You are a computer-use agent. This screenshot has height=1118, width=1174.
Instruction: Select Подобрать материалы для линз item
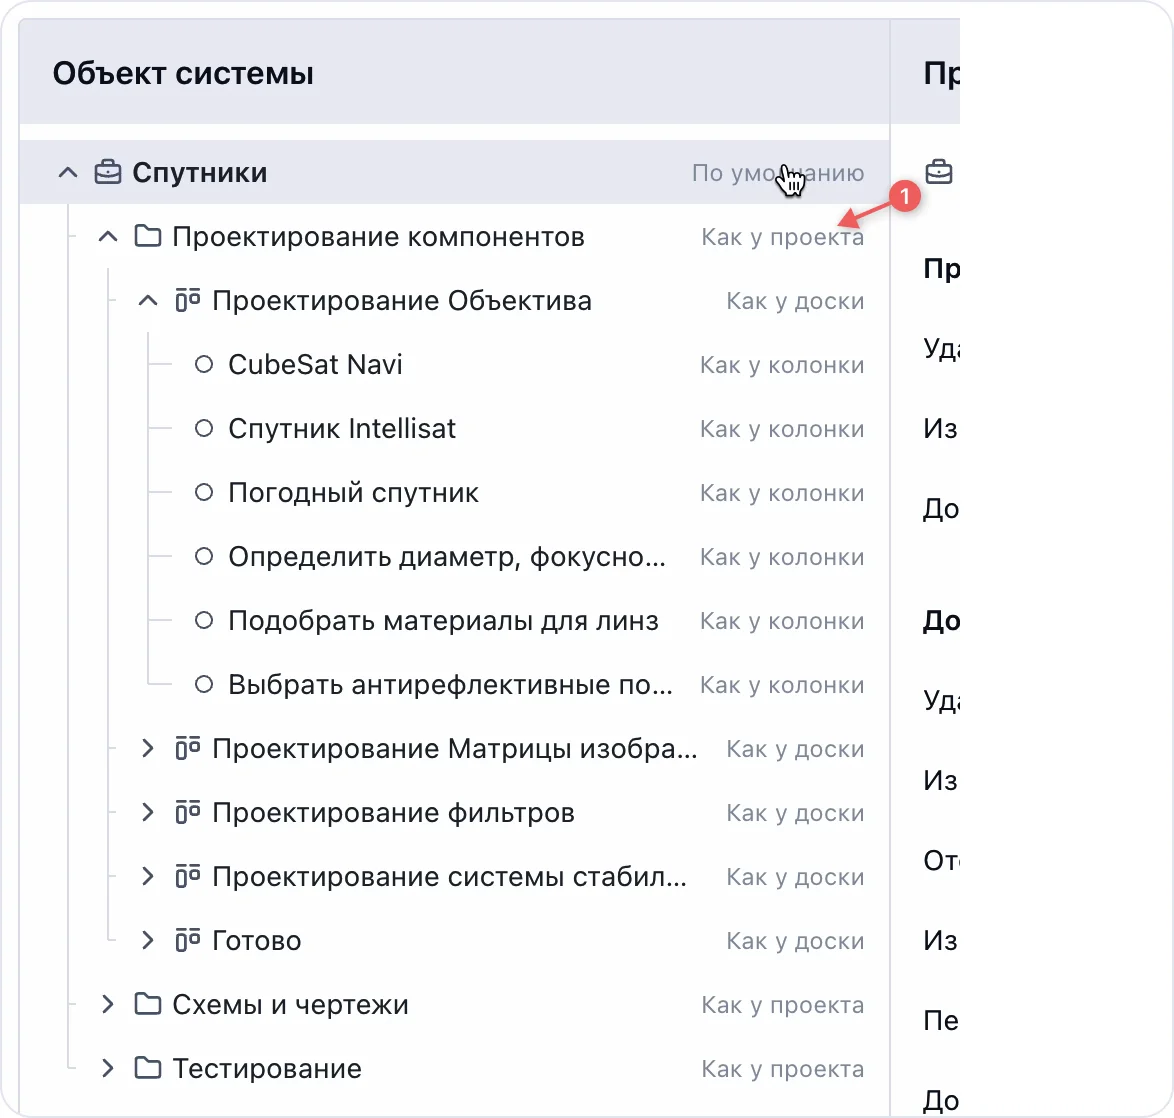point(443,621)
